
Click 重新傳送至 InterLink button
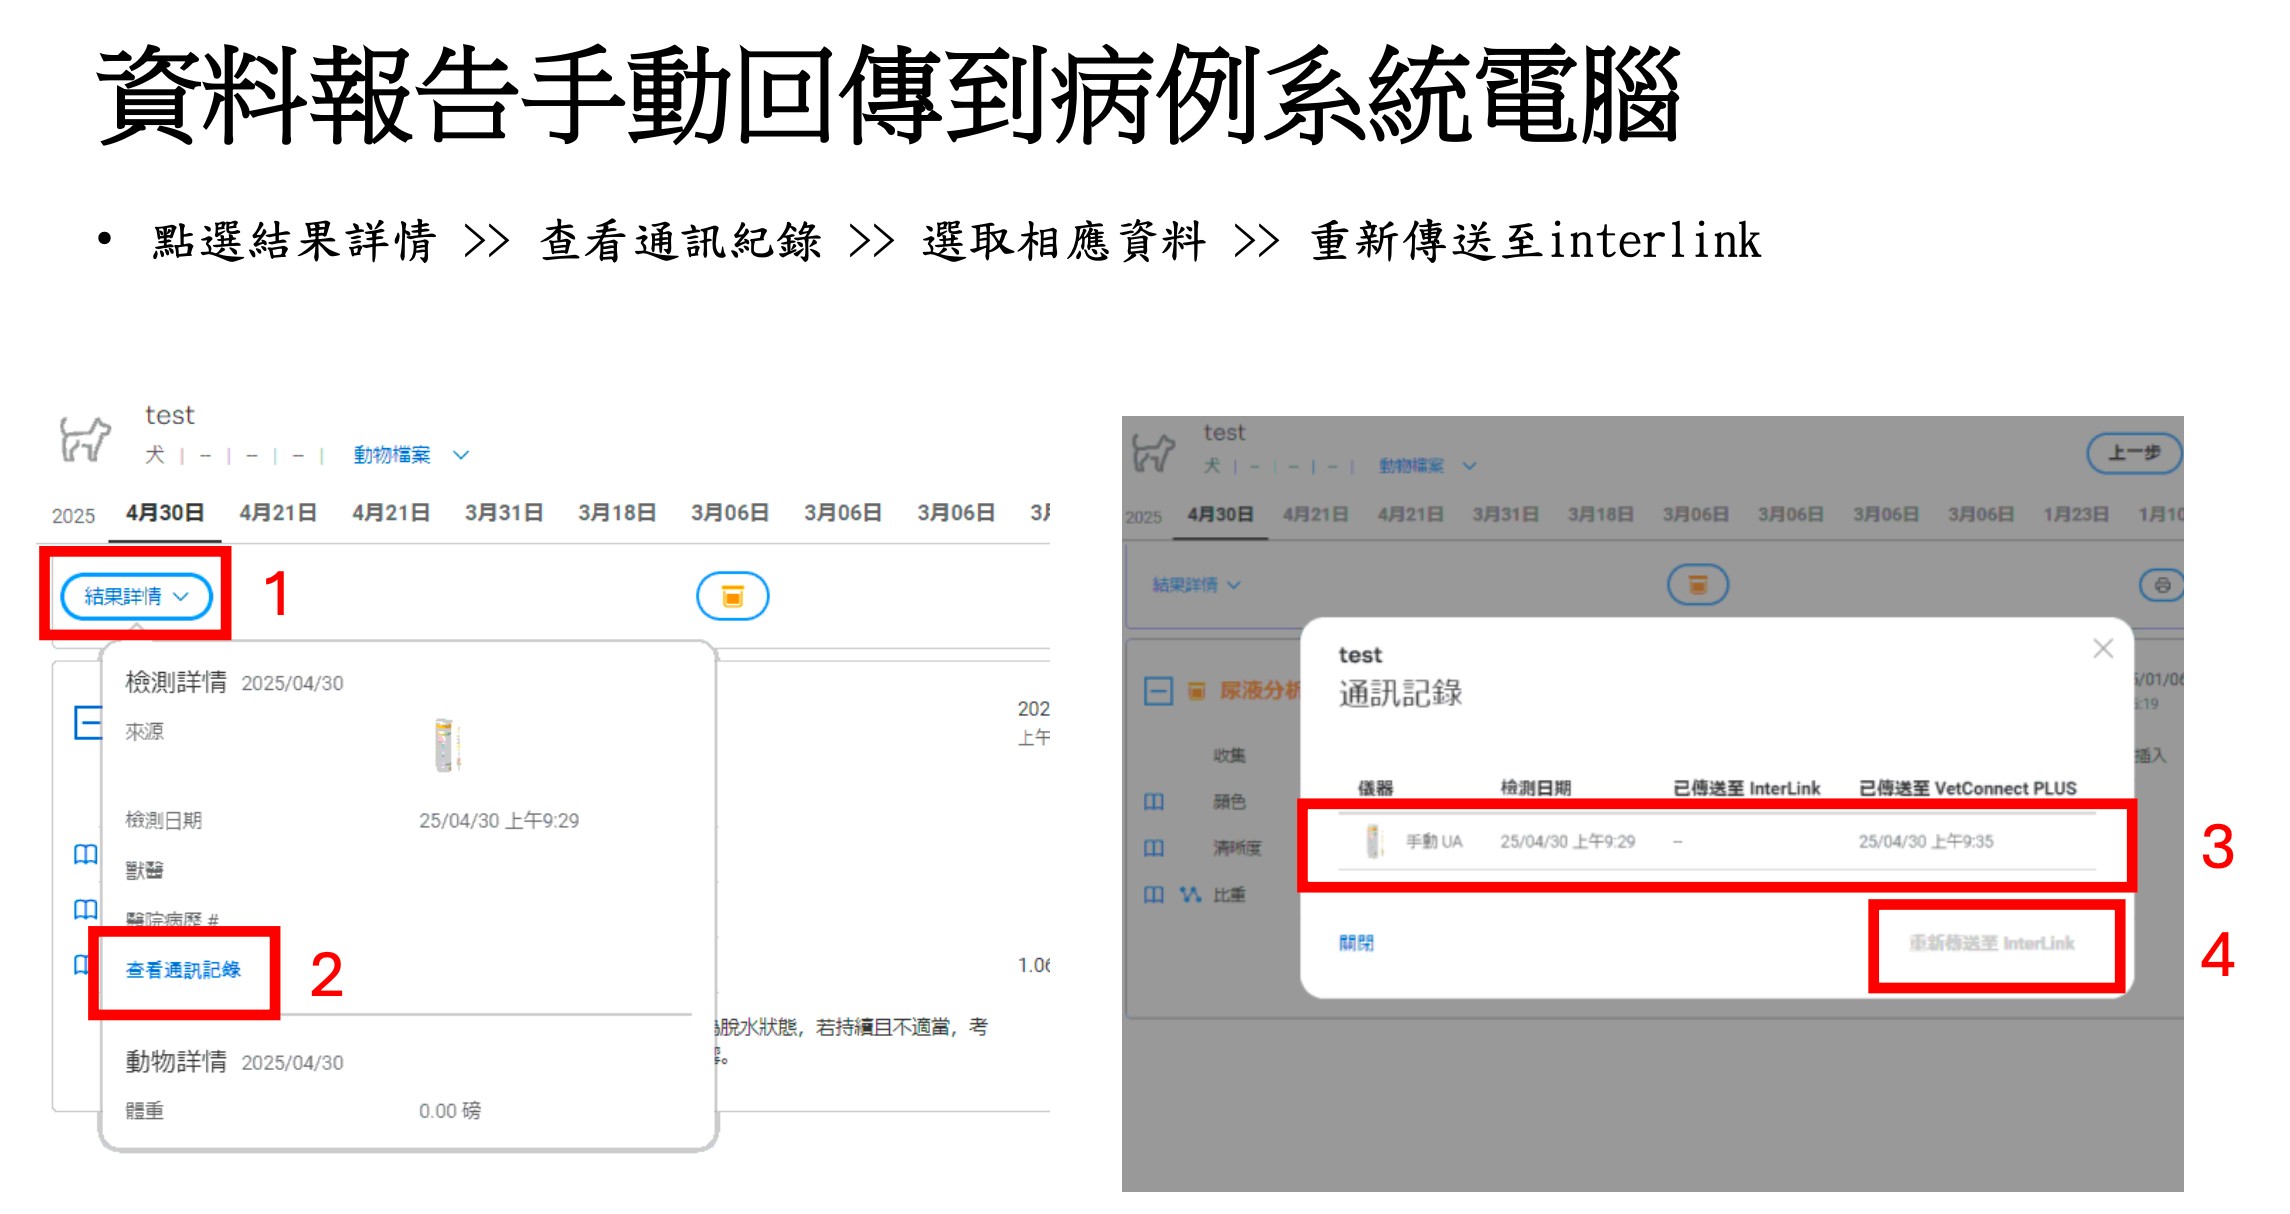point(1991,943)
